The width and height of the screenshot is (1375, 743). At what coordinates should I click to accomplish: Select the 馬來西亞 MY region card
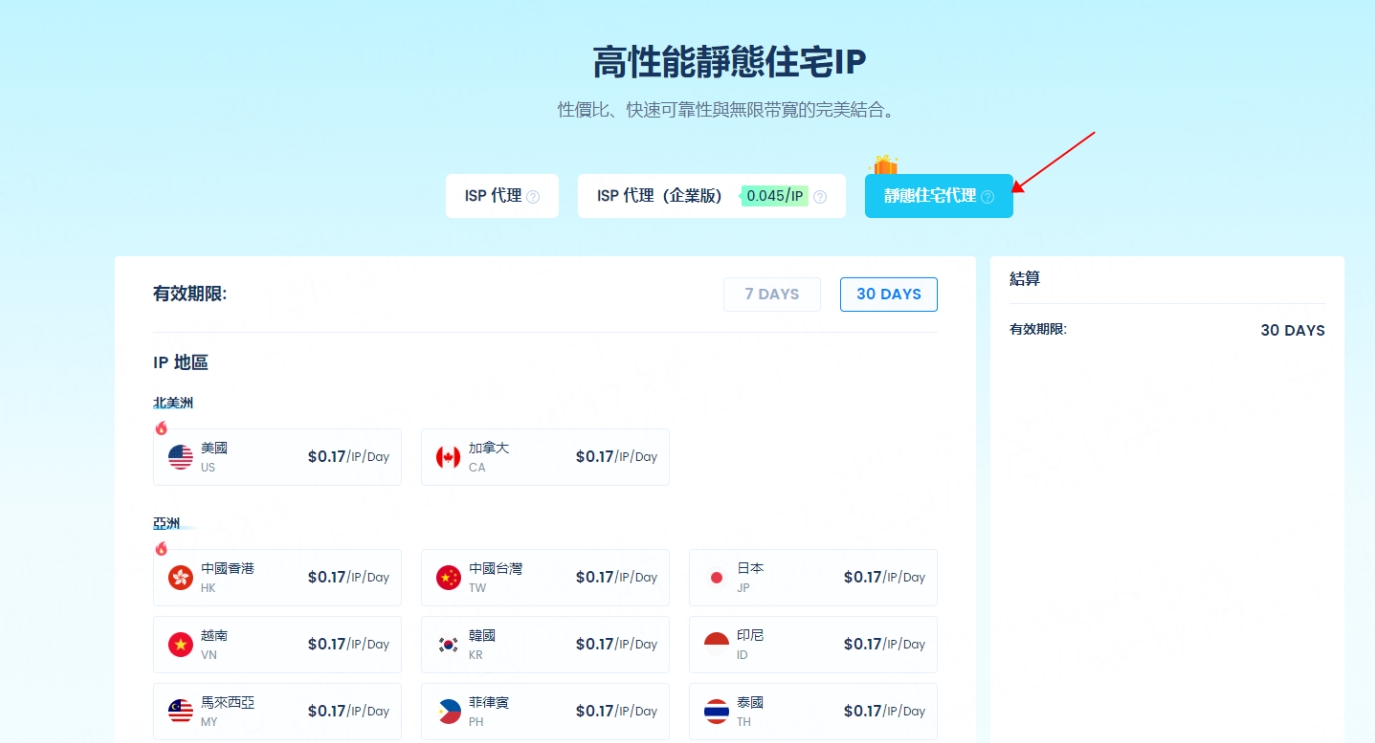tap(277, 711)
